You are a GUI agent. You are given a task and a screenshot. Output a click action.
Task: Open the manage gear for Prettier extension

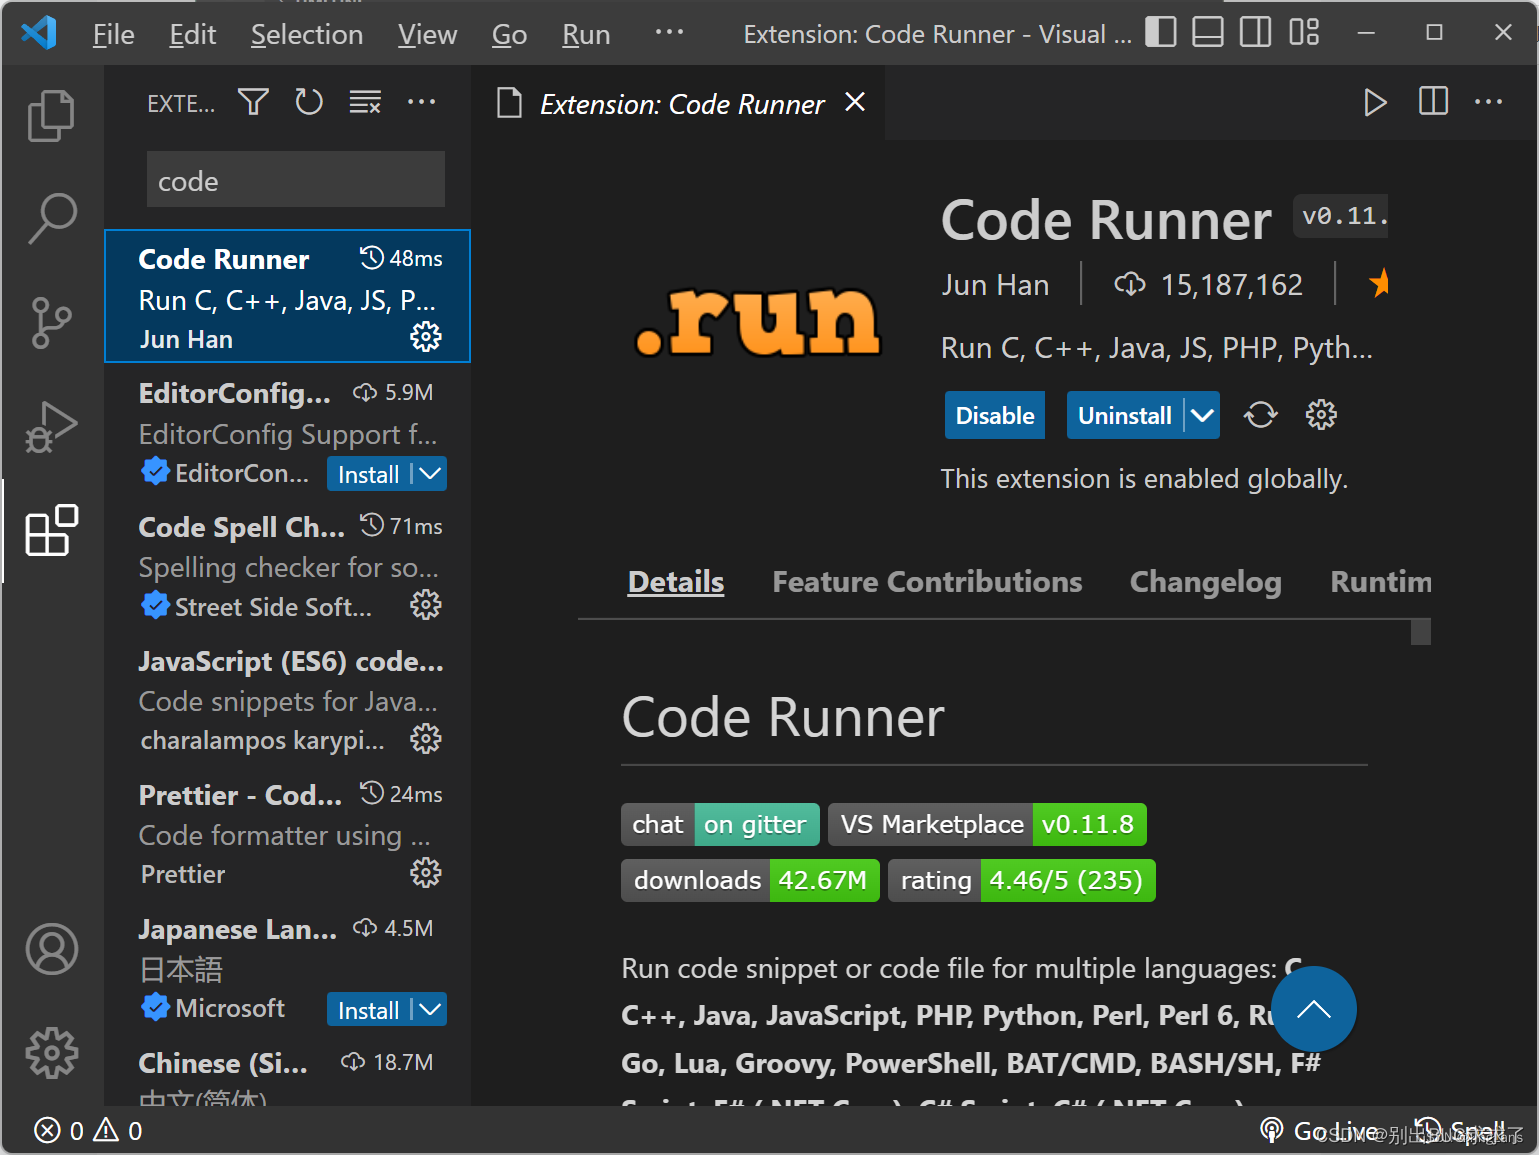426,873
